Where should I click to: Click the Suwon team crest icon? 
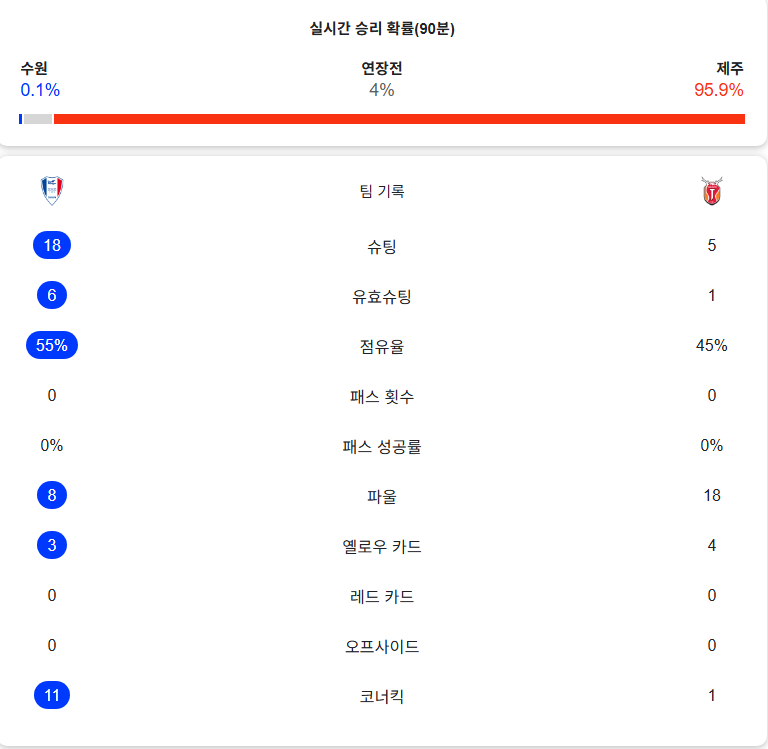pos(51,191)
